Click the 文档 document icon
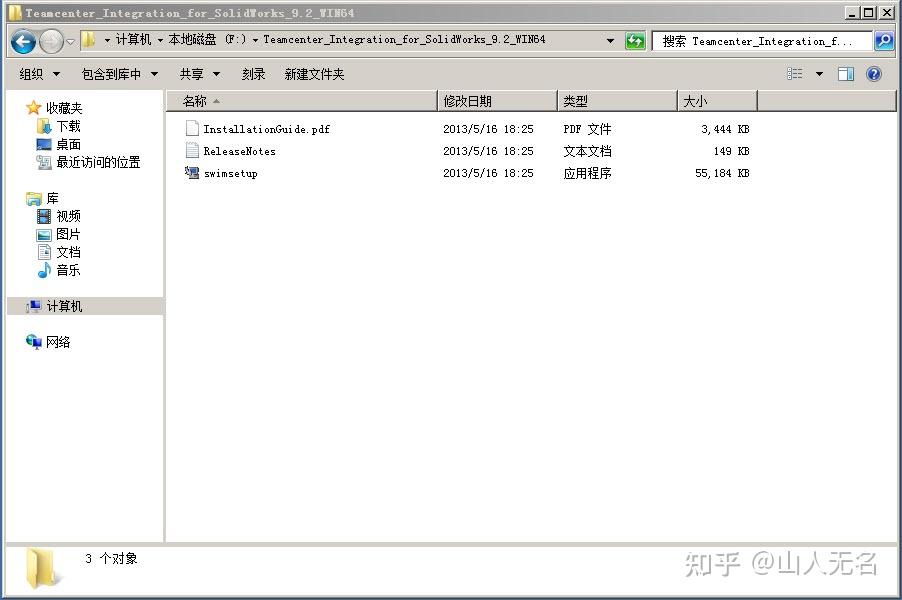The image size is (902, 600). (44, 252)
